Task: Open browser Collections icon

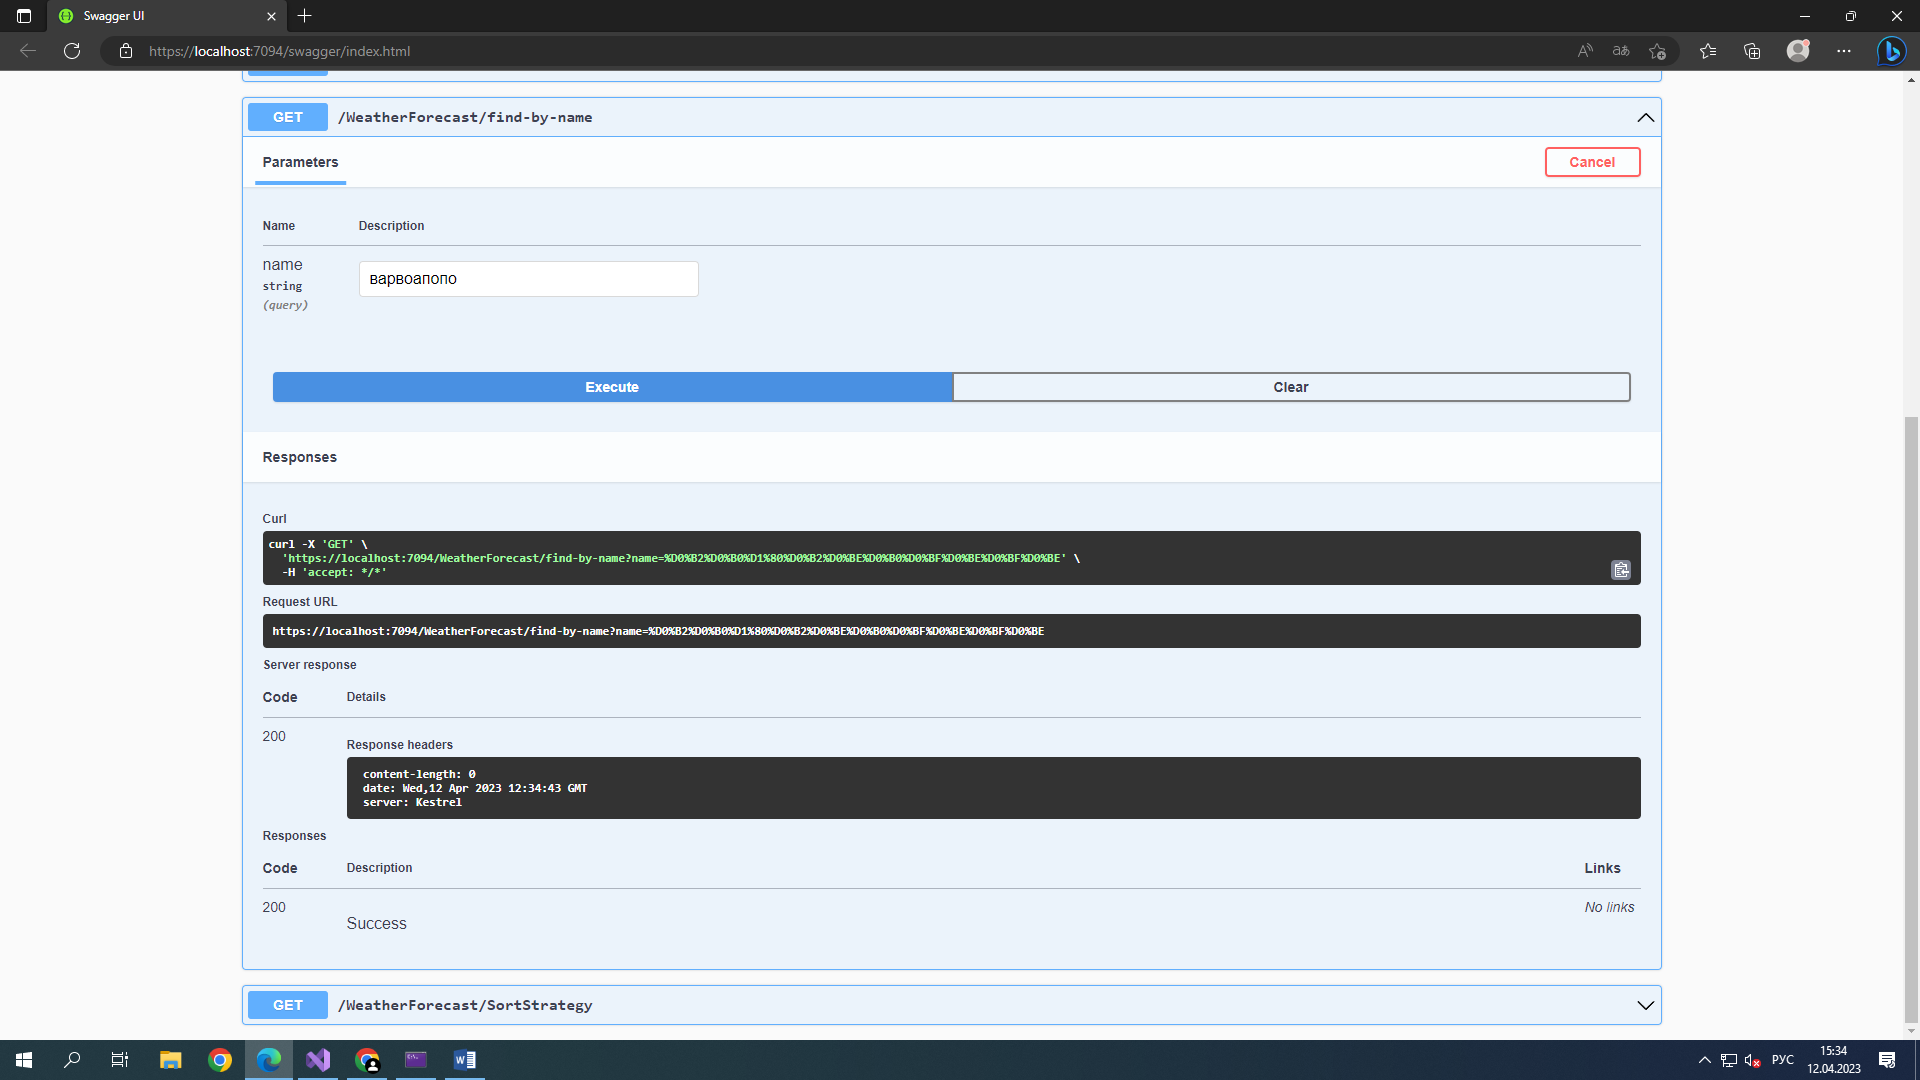Action: click(1752, 51)
